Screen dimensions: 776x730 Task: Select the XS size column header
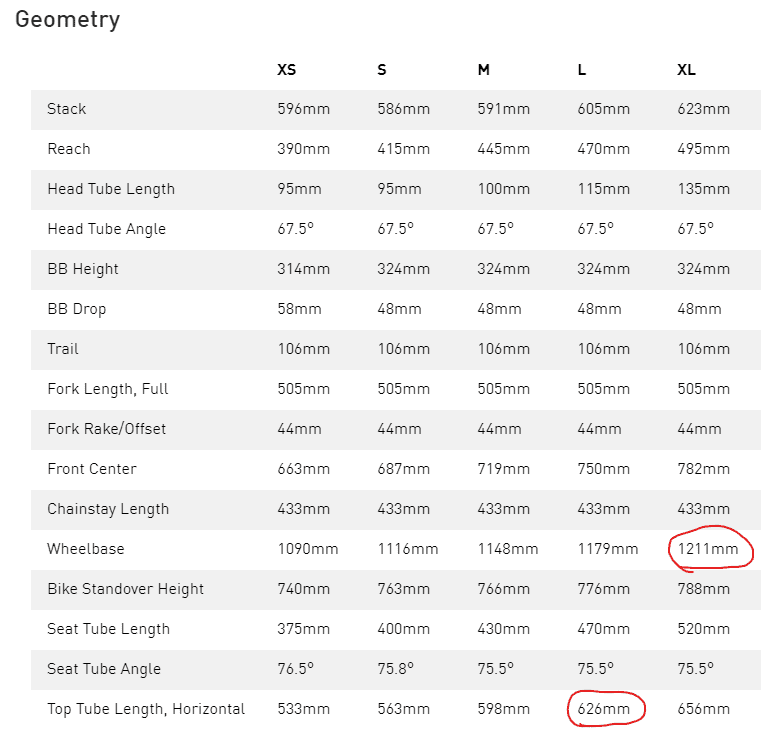(x=287, y=70)
